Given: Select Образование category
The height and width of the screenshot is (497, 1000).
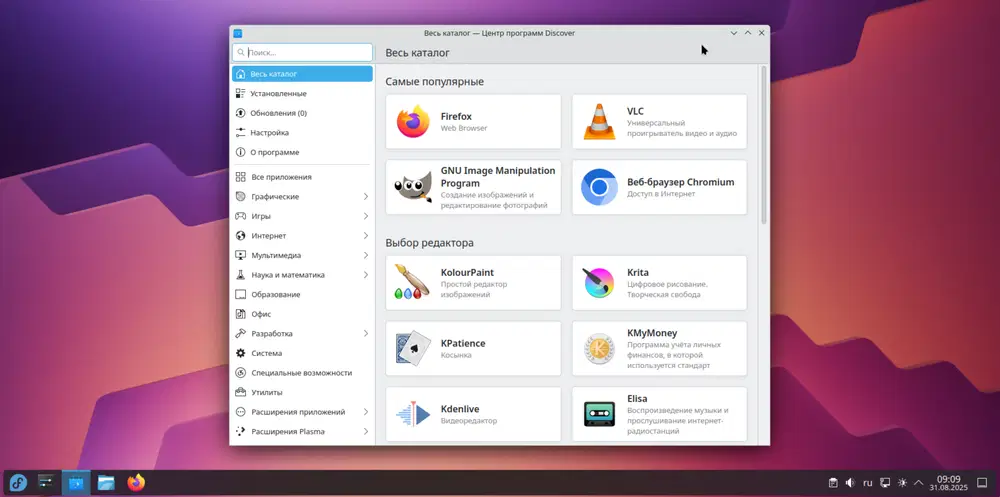Looking at the screenshot, I should [302, 295].
